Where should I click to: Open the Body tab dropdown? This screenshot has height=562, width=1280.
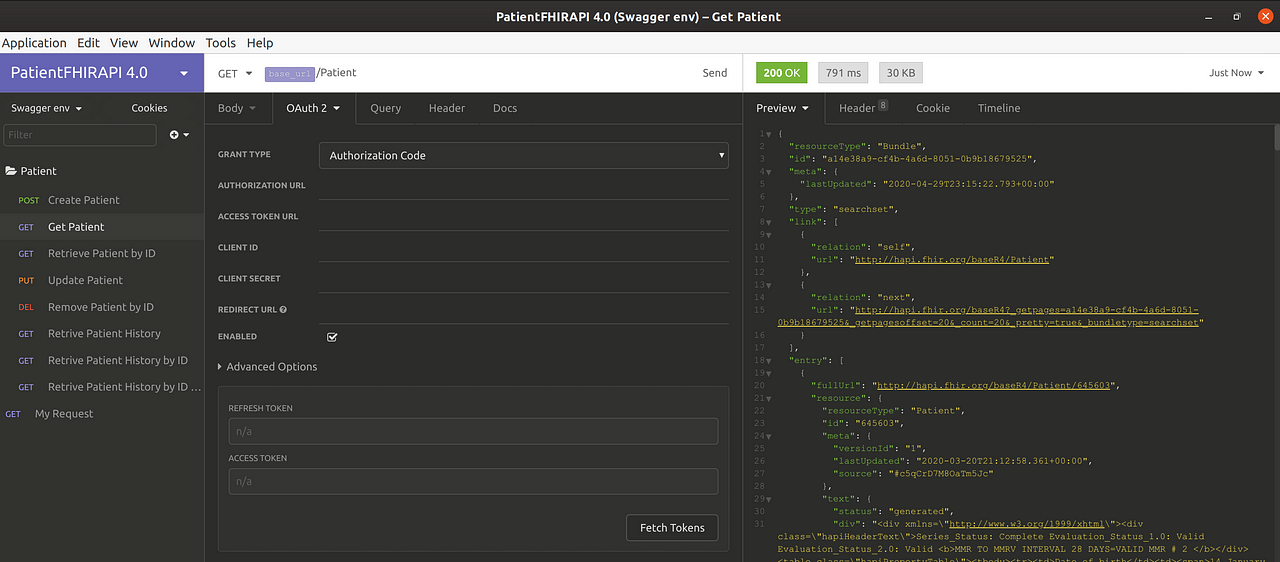click(237, 108)
